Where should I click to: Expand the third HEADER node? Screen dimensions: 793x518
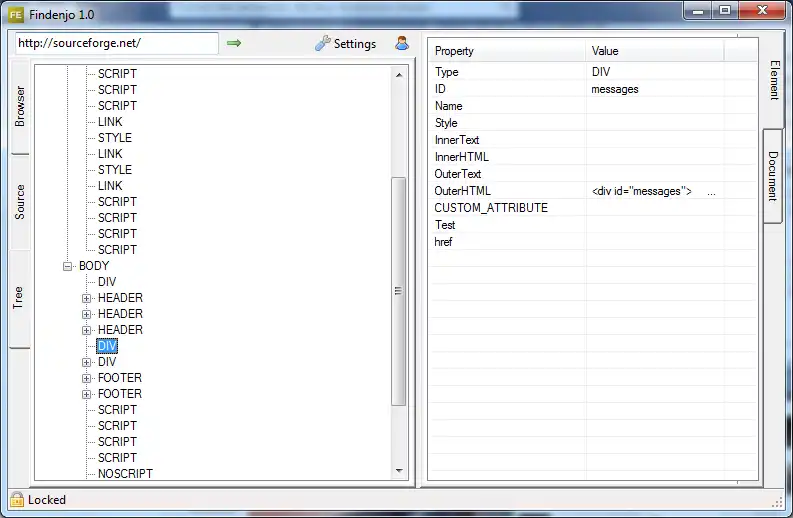click(86, 330)
